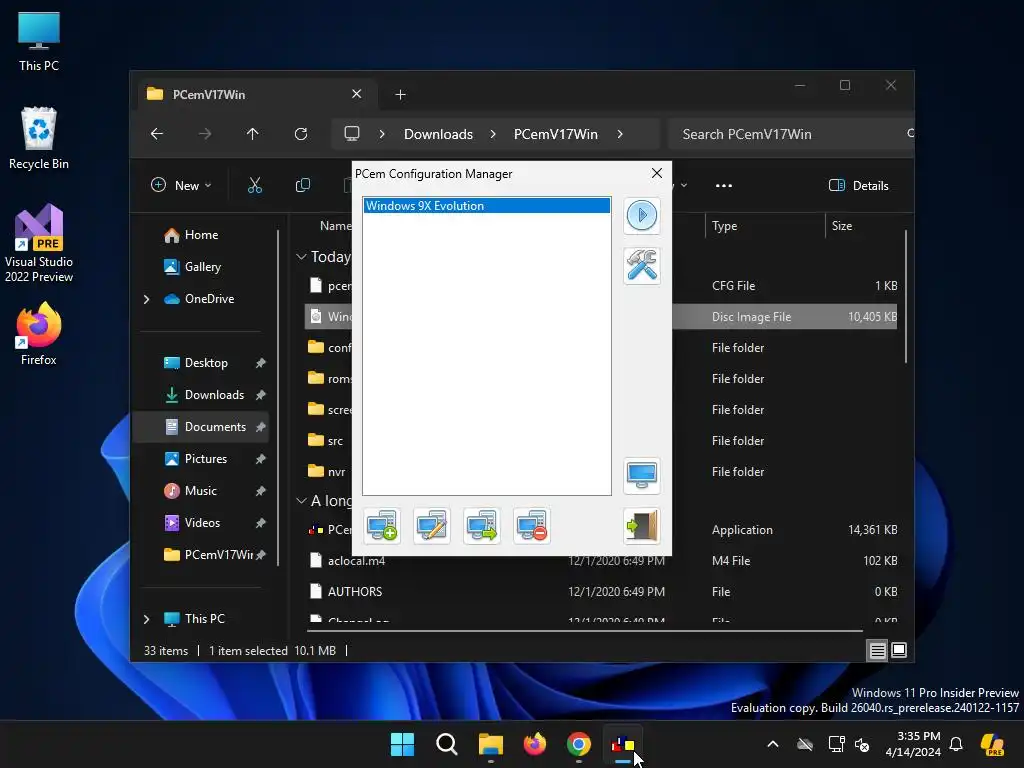The image size is (1024, 768).
Task: Launch Chrome from the taskbar
Action: coord(579,744)
